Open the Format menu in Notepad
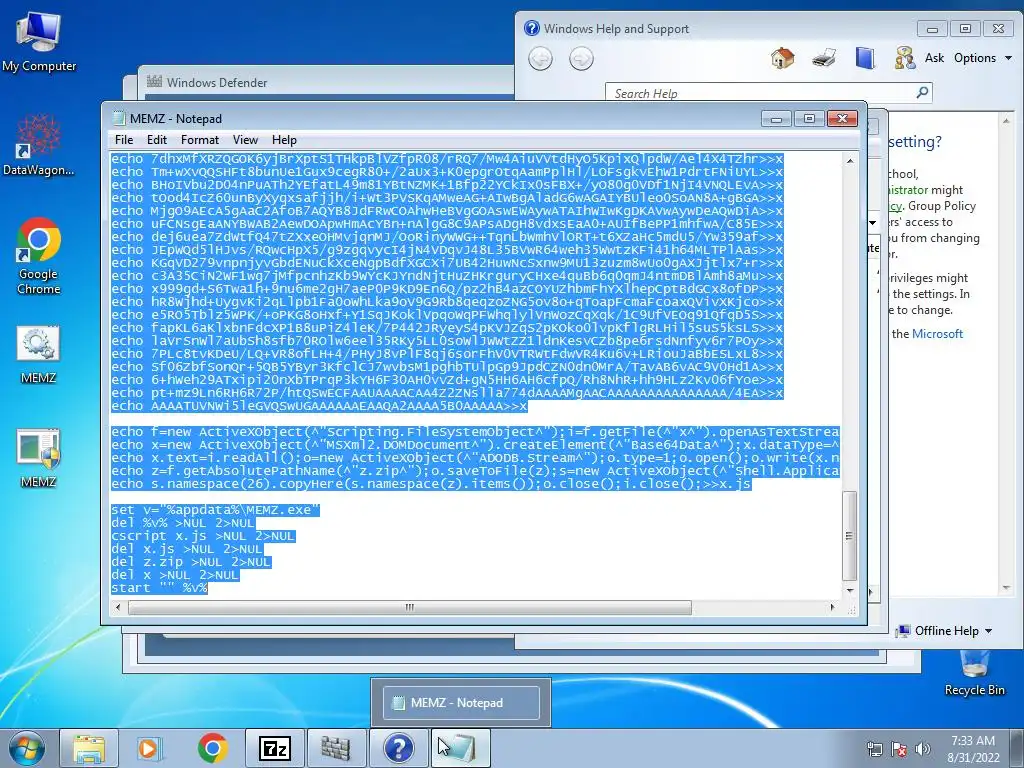 click(200, 140)
